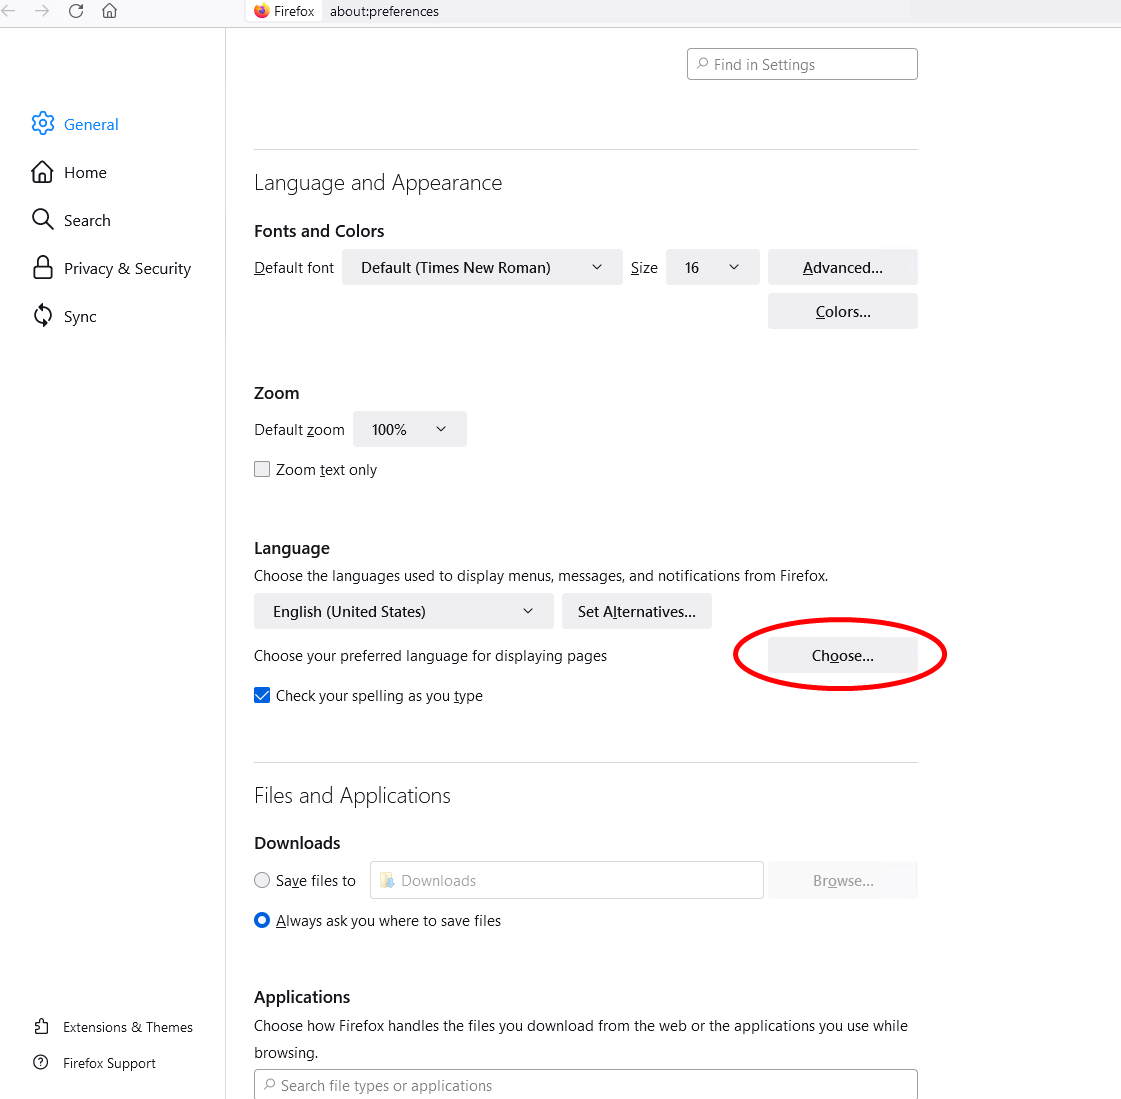Go forward with the arrow icon

pyautogui.click(x=42, y=11)
